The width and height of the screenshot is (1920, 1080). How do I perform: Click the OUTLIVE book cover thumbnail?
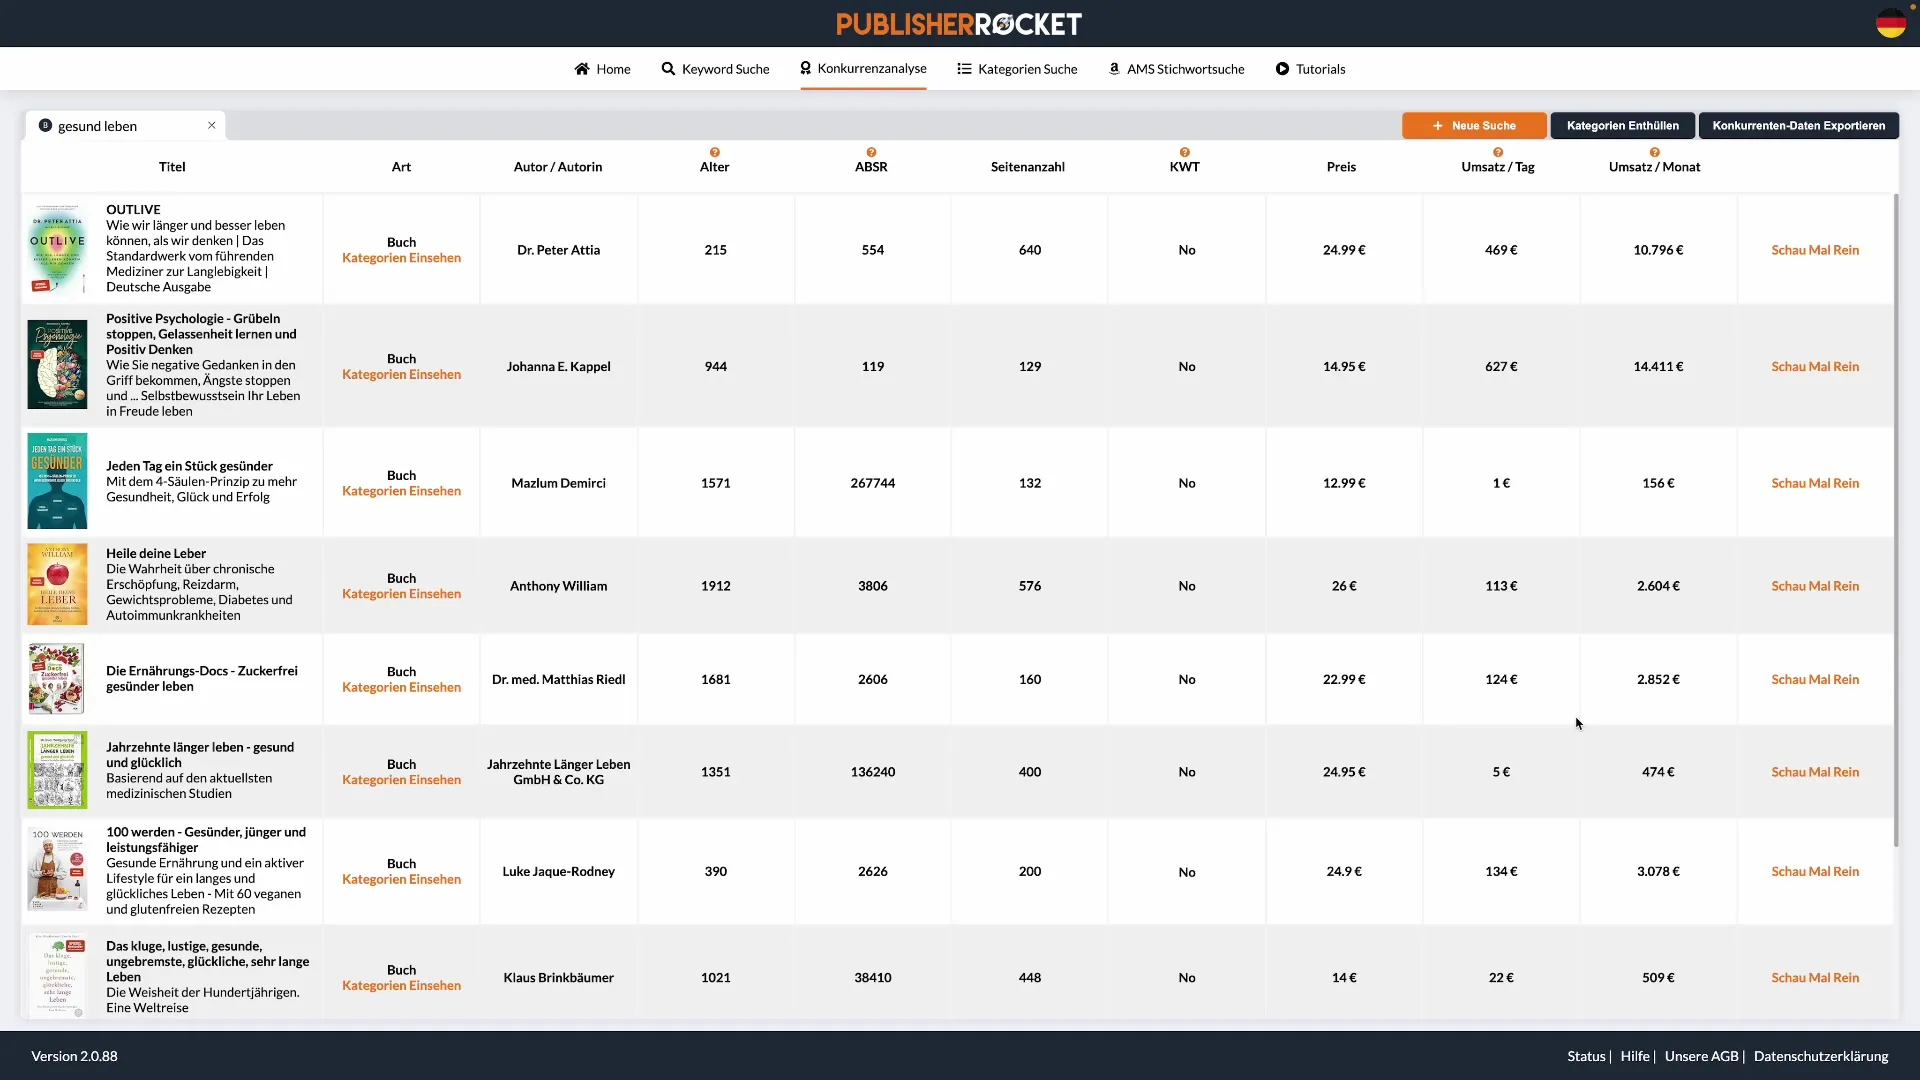point(57,249)
